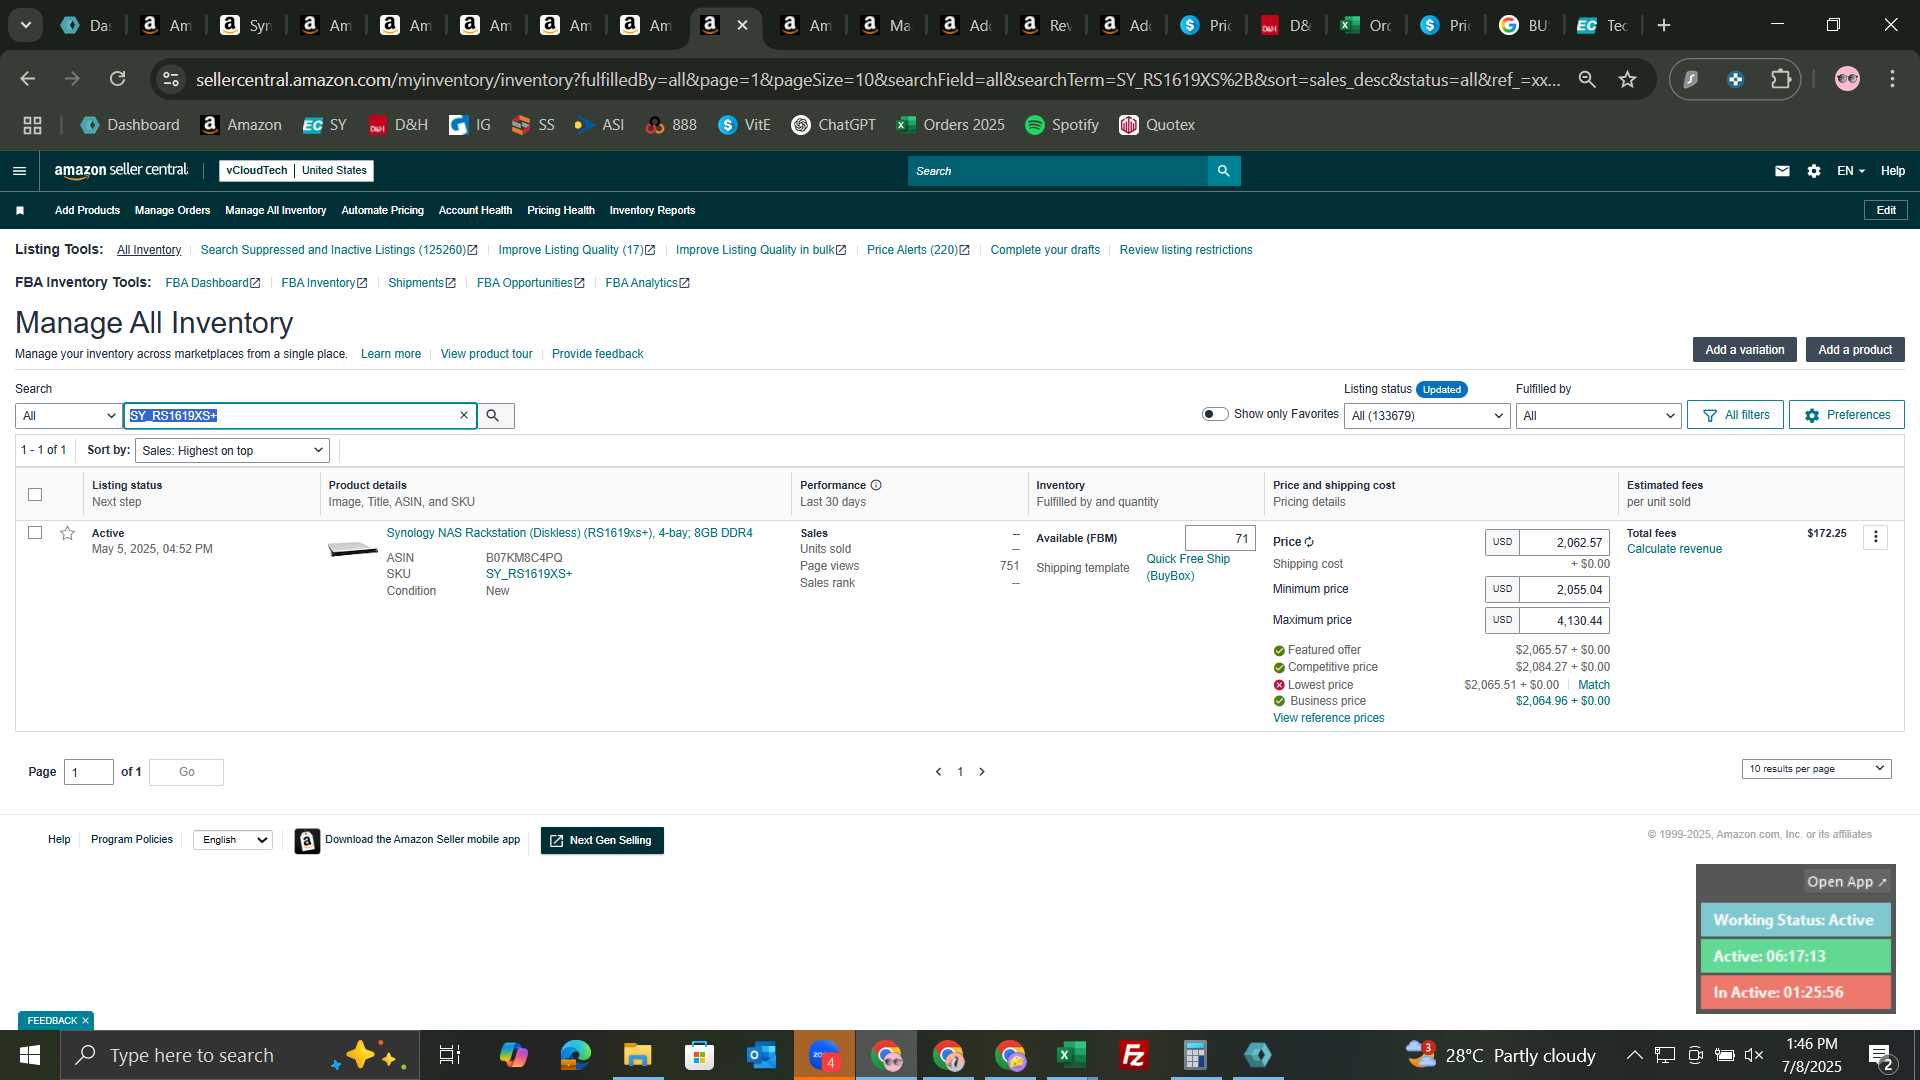Click the price refresh icon

[1309, 542]
